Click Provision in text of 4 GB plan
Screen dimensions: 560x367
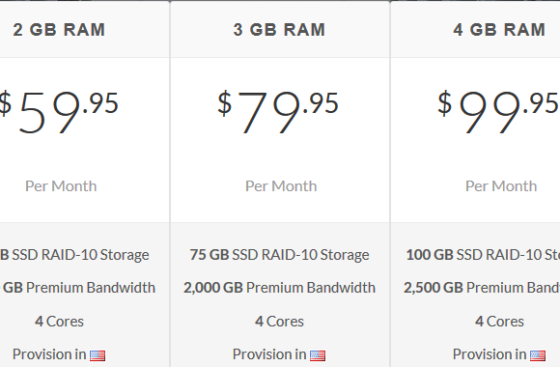pyautogui.click(x=489, y=355)
